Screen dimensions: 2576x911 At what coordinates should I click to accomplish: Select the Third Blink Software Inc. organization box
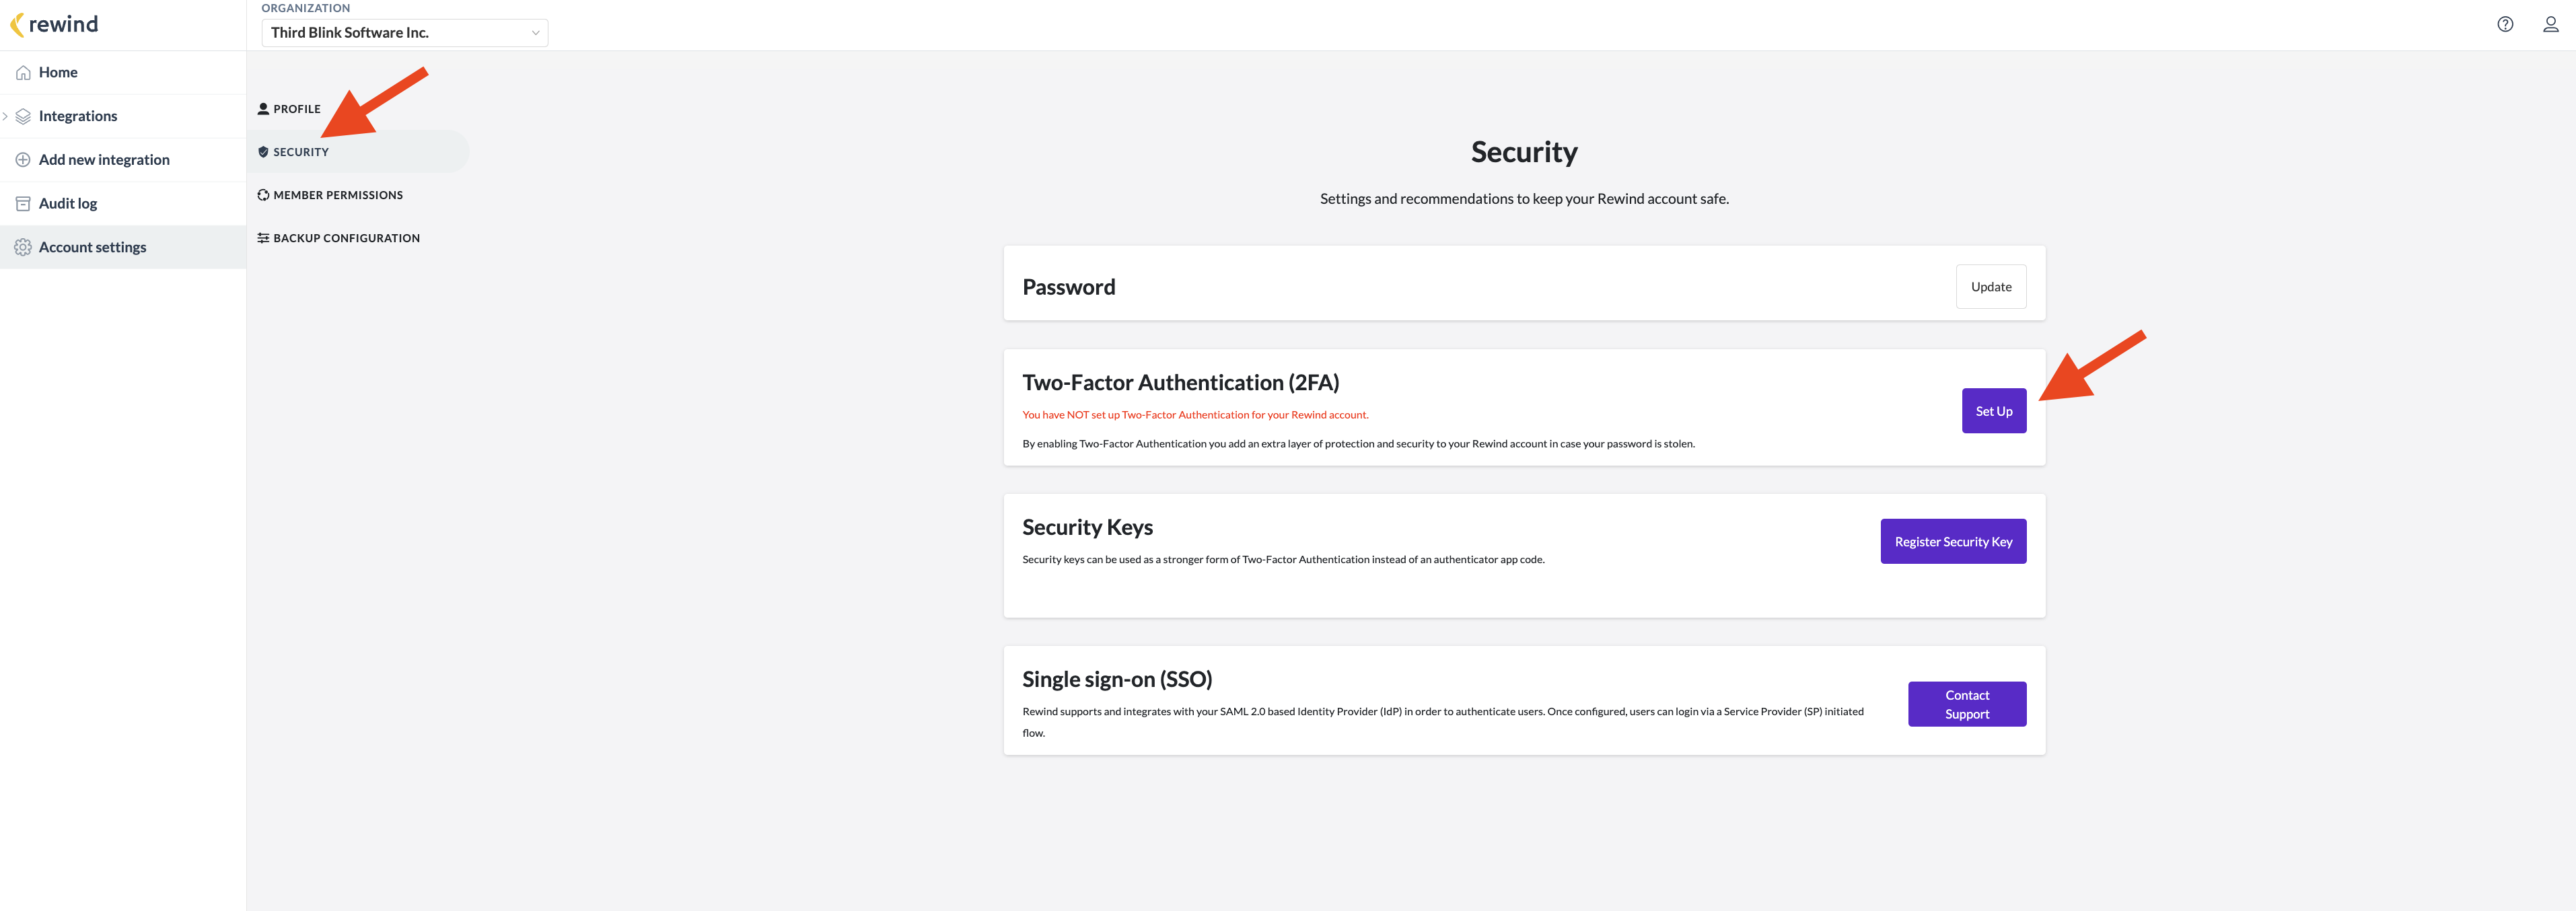[404, 33]
